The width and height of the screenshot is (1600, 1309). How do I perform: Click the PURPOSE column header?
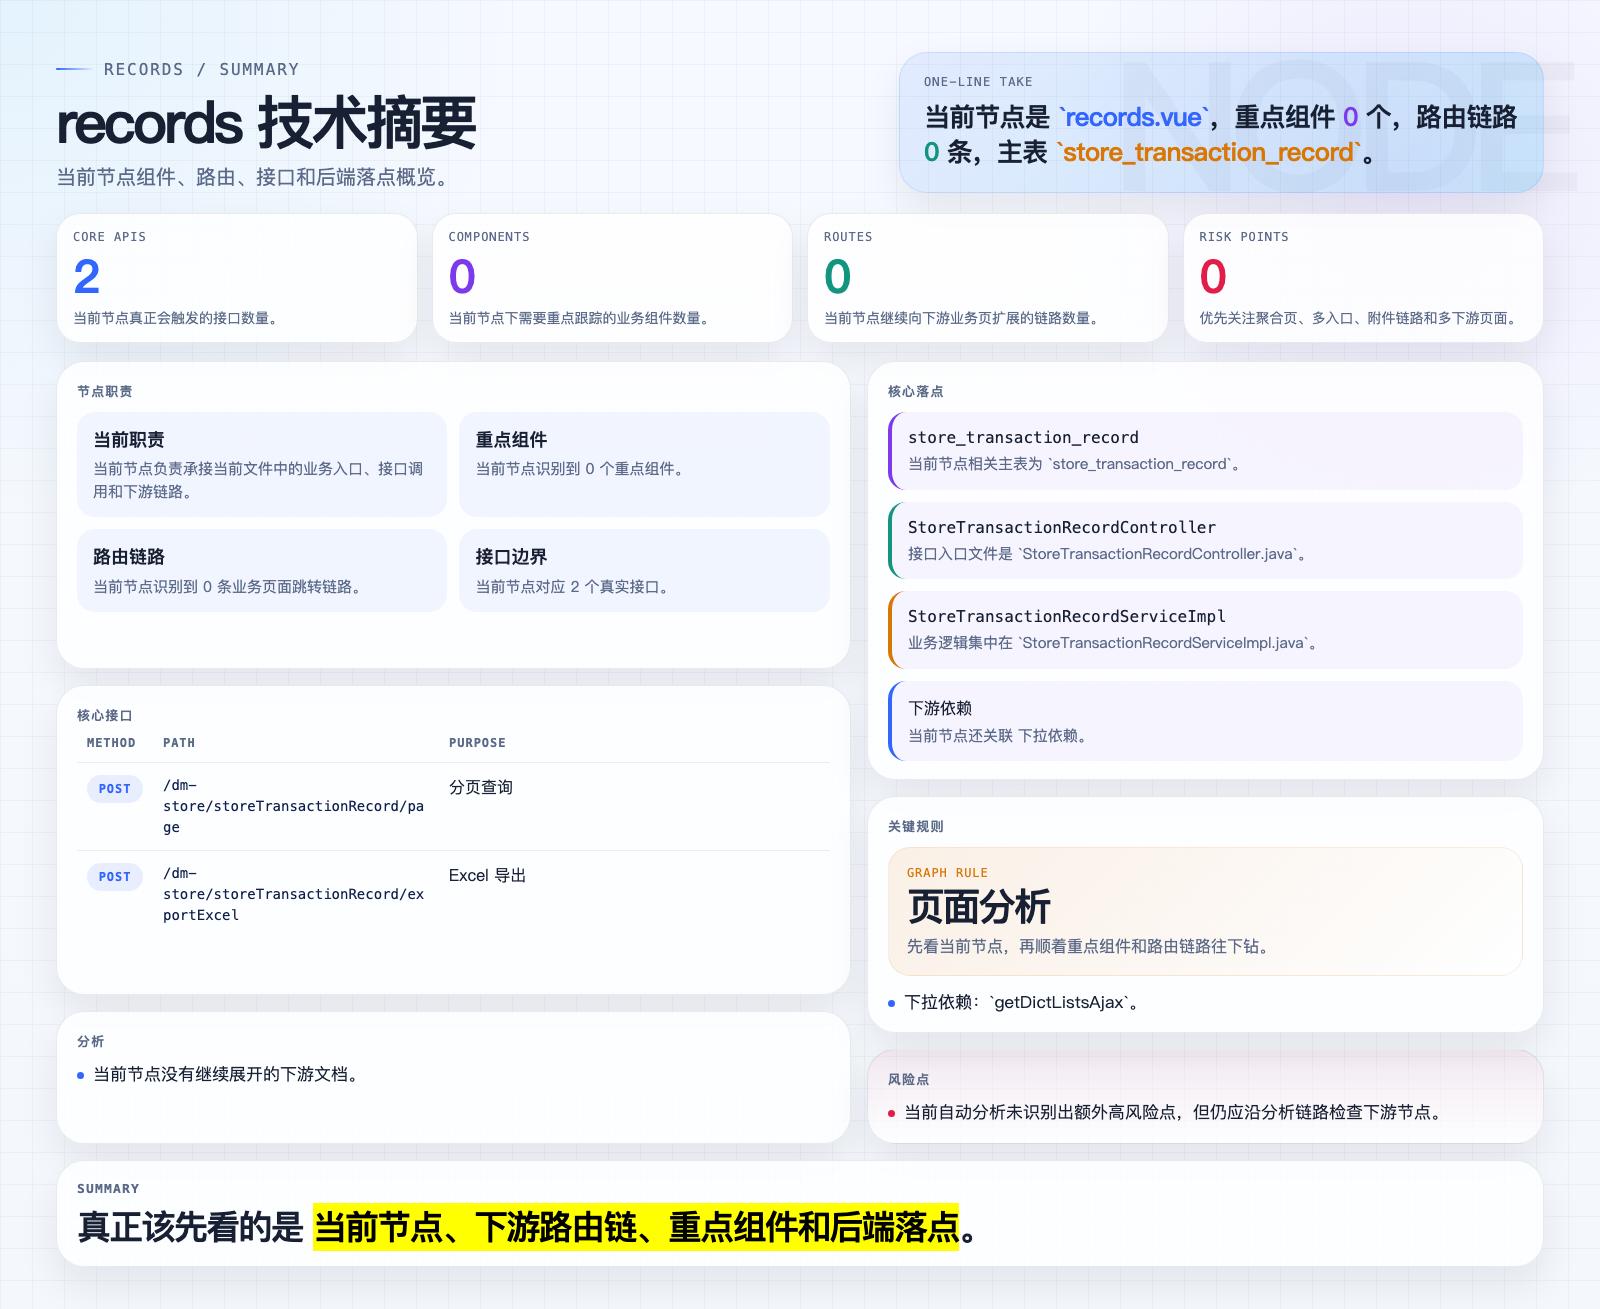(477, 743)
